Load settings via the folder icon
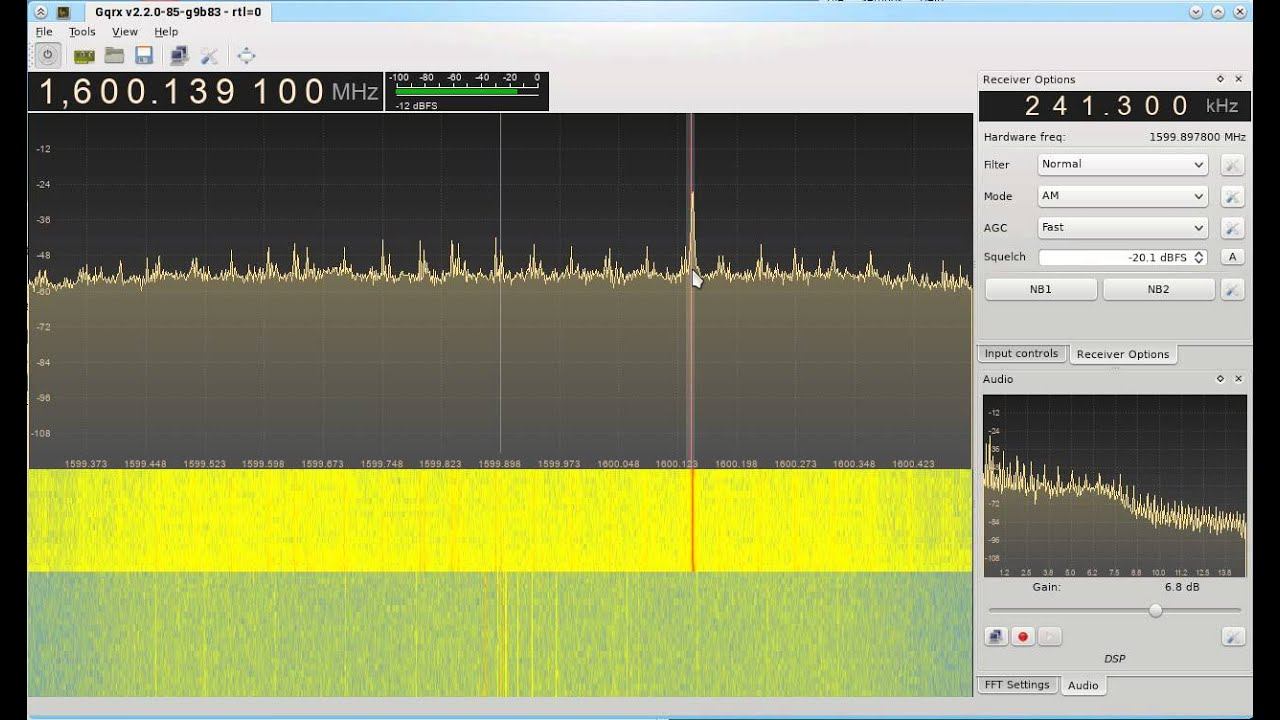 (114, 55)
